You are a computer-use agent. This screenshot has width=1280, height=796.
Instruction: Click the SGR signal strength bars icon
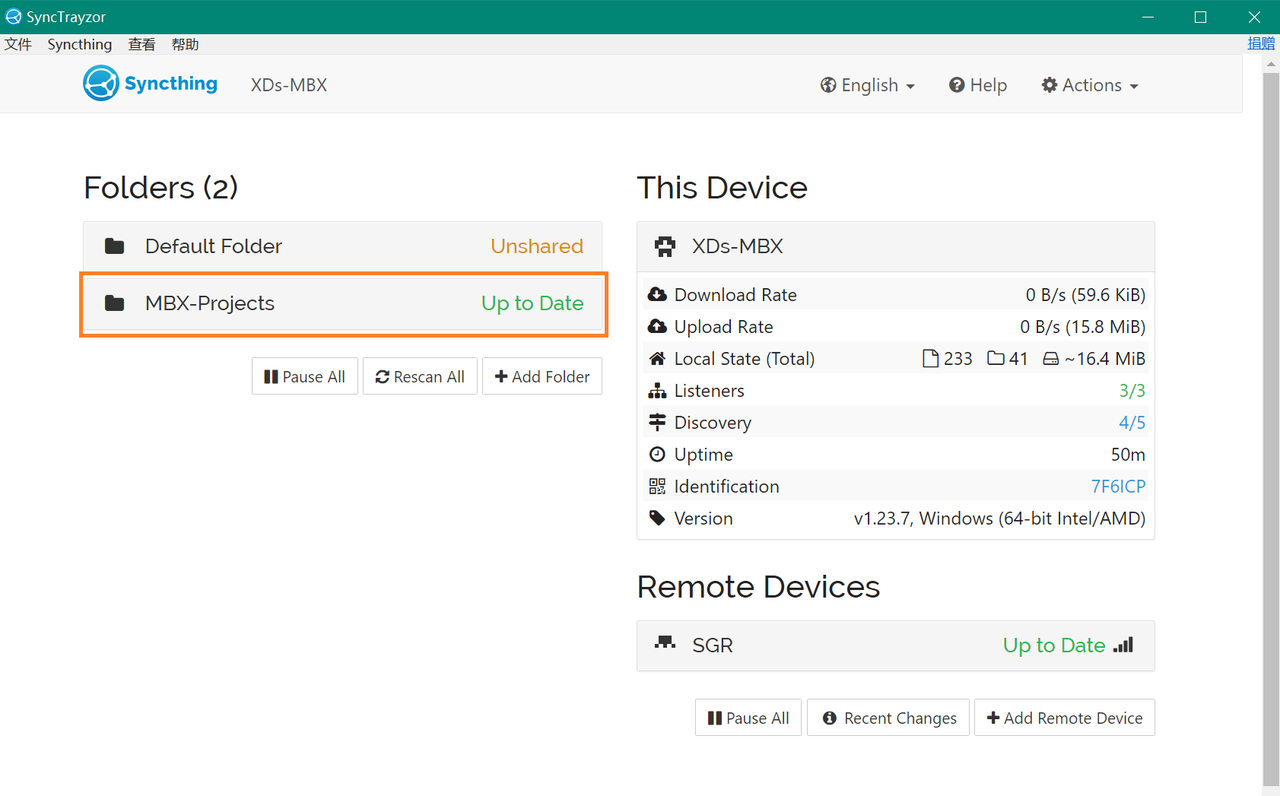[x=1124, y=645]
